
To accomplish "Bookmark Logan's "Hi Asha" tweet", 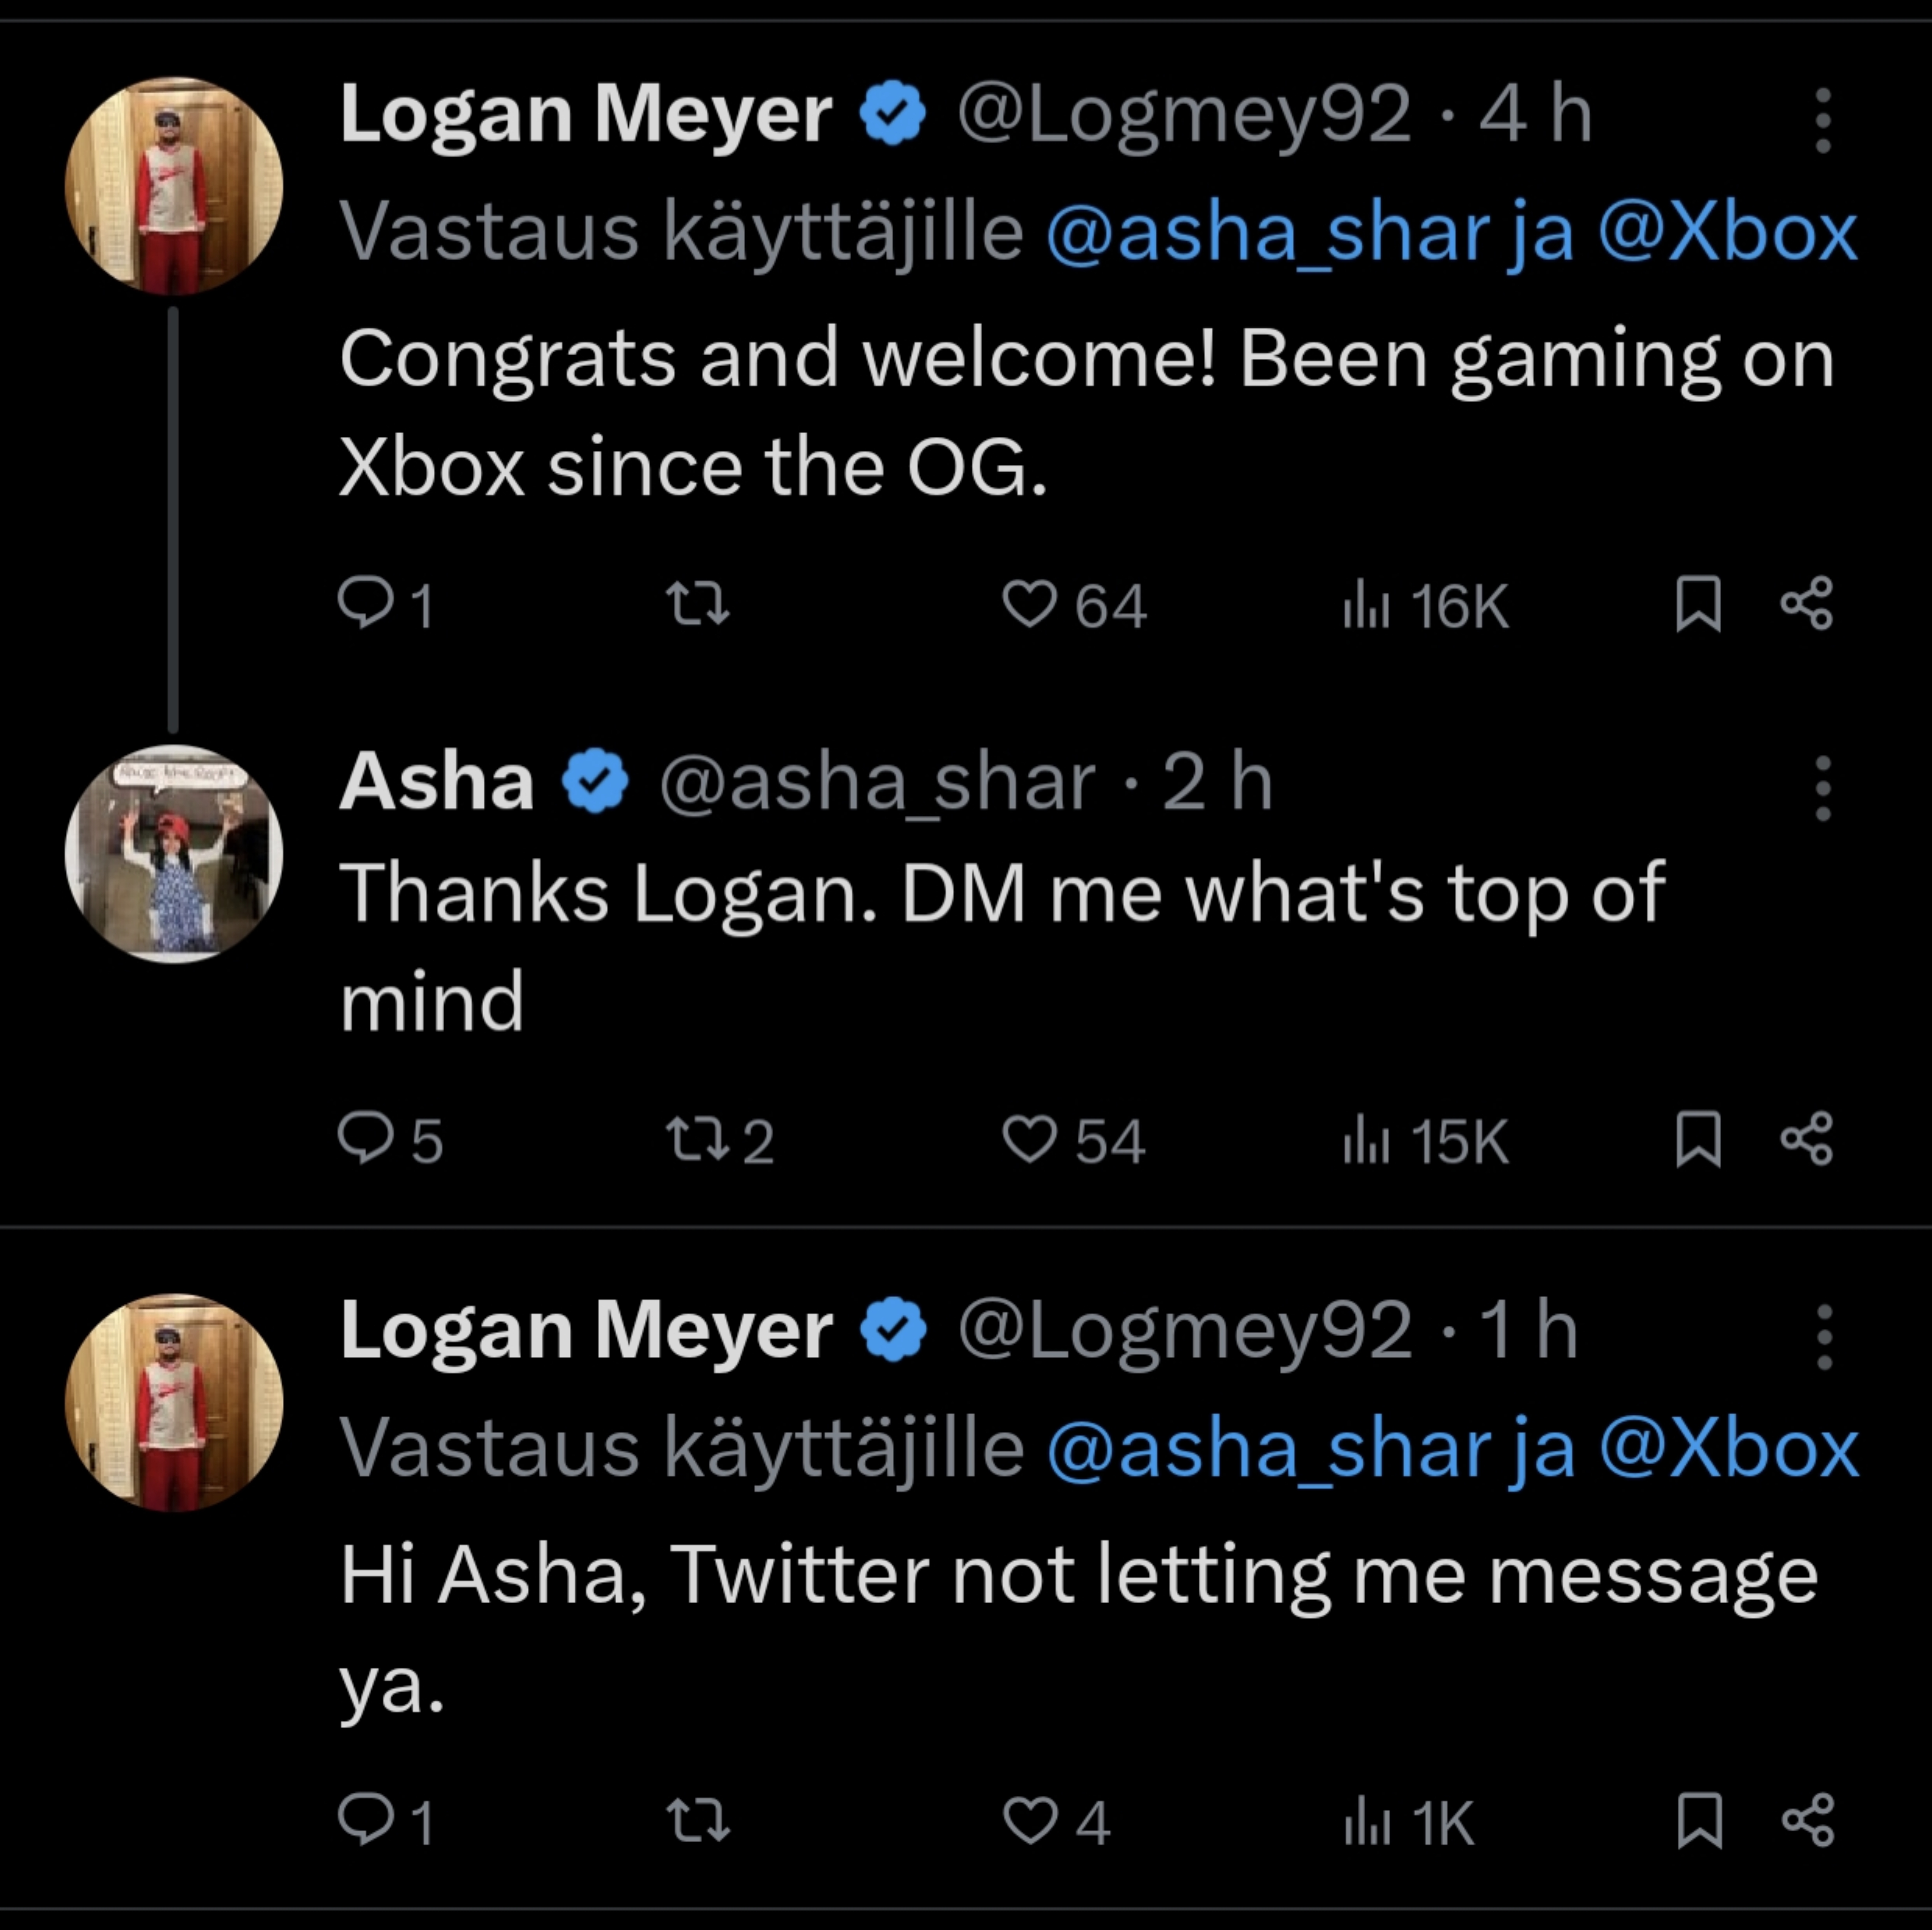I will (1698, 1820).
